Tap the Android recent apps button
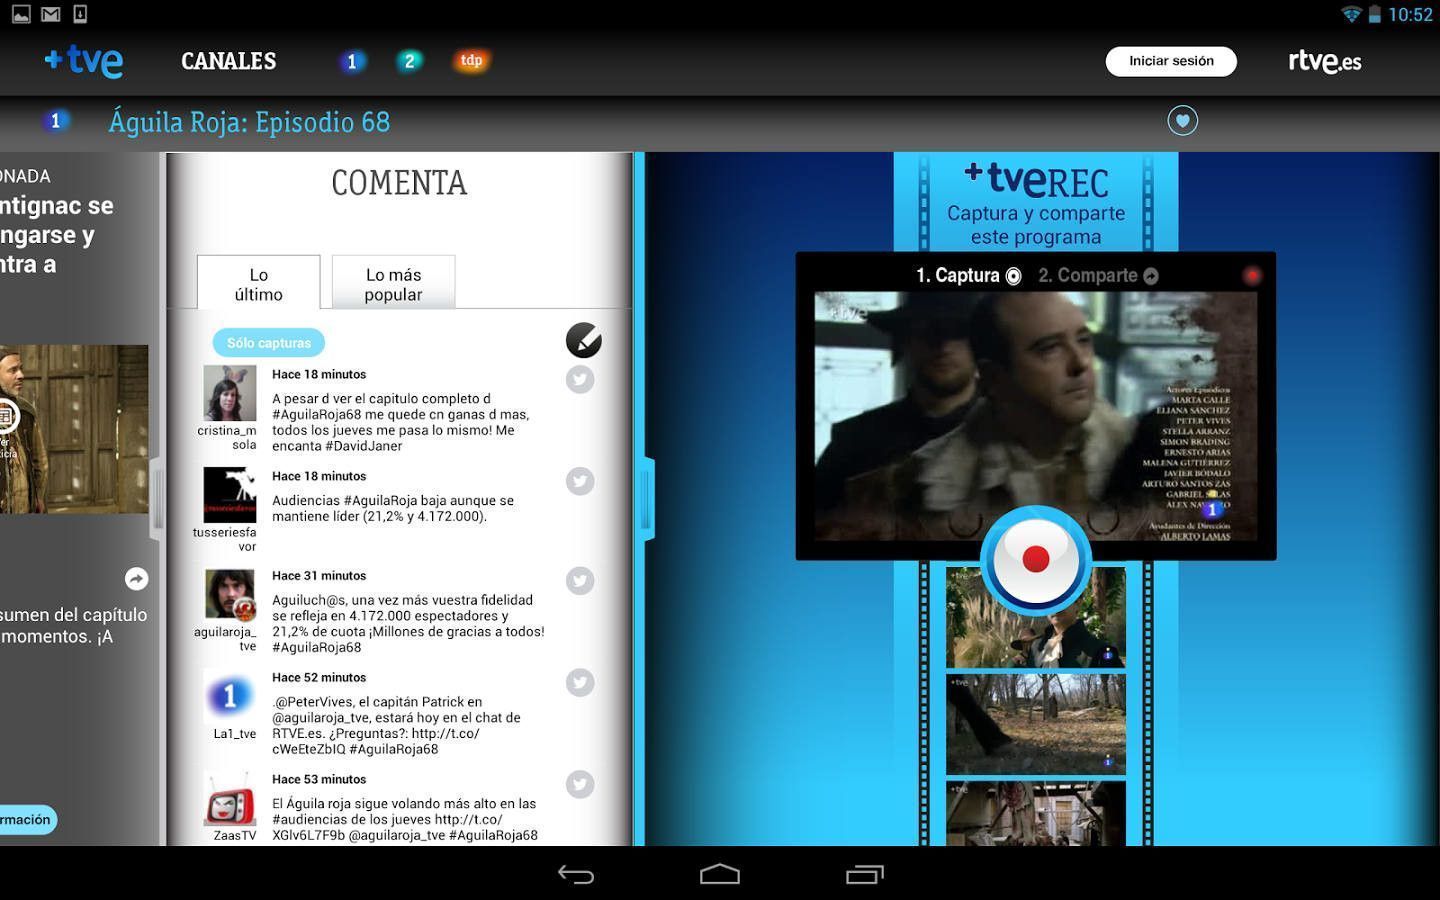Image resolution: width=1440 pixels, height=900 pixels. [x=865, y=874]
